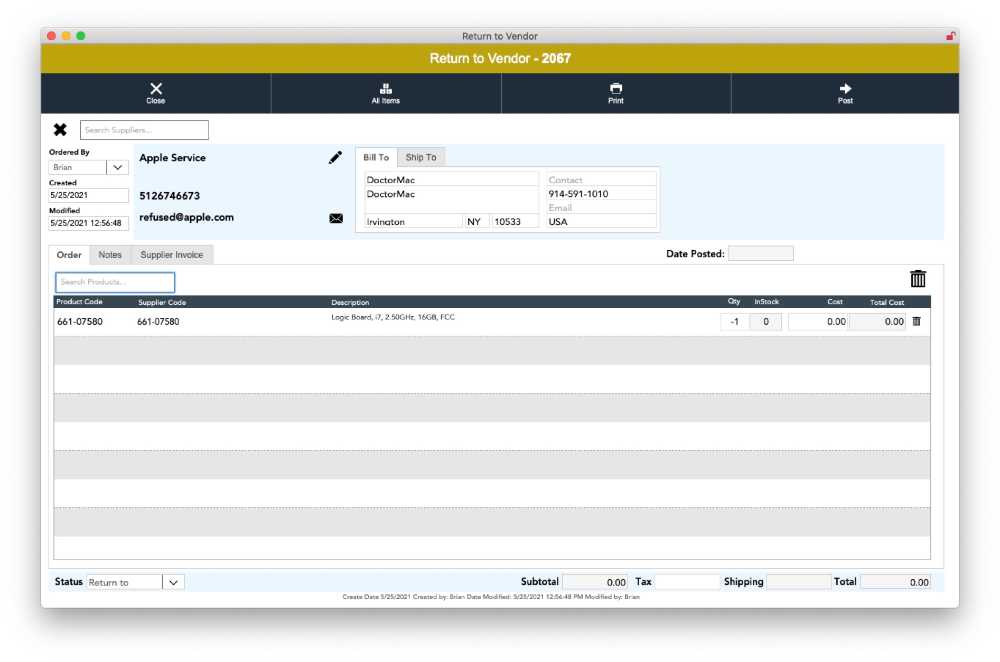
Task: Expand the Ordered By dropdown
Action: click(x=117, y=167)
